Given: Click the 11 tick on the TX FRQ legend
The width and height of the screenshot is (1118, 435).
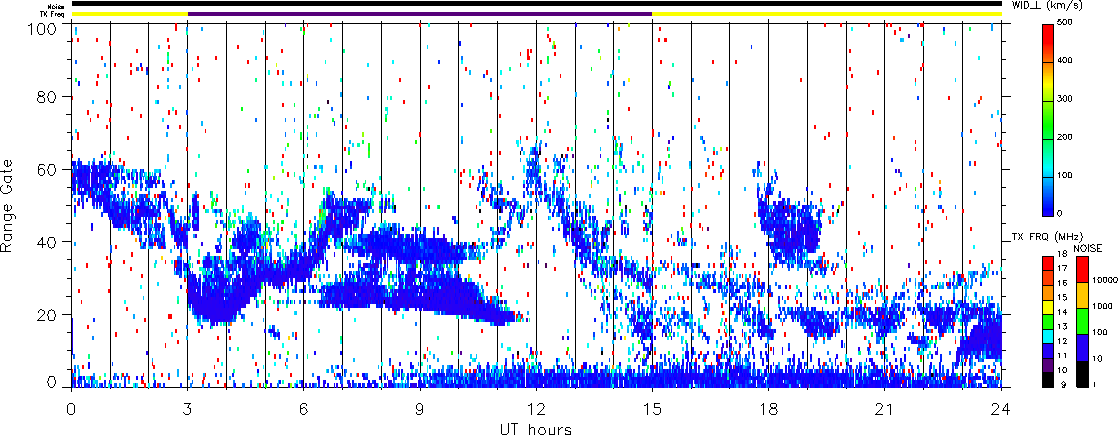Looking at the screenshot, I should (1064, 355).
